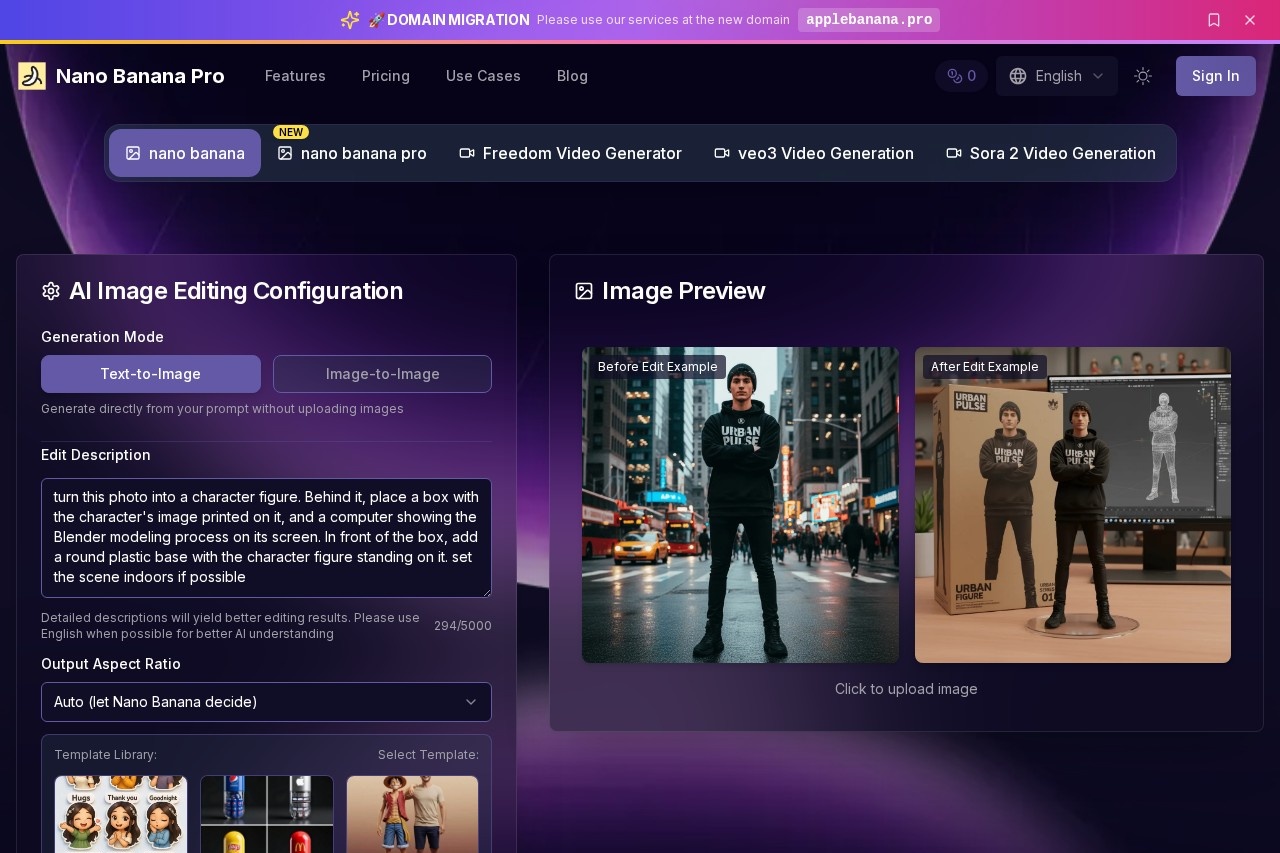This screenshot has width=1280, height=853.
Task: Choose the sticker girls template thumbnail
Action: [121, 813]
